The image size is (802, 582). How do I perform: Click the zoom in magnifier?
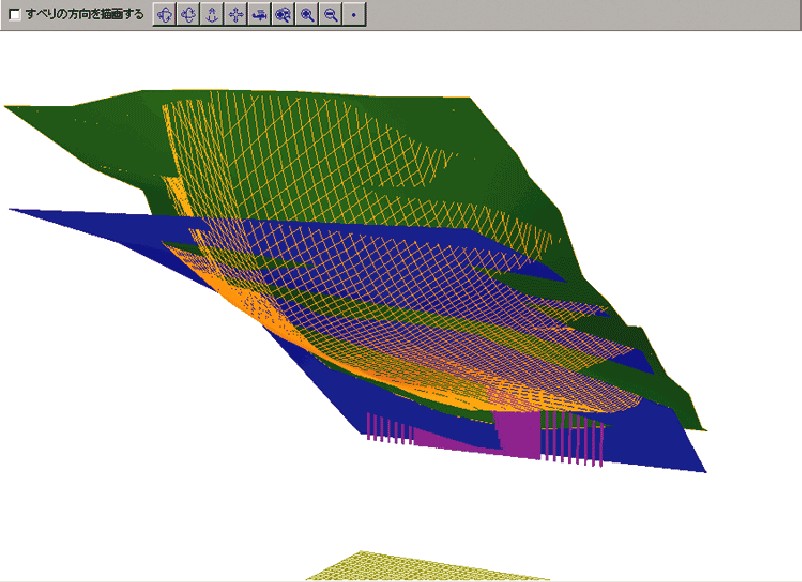(307, 14)
